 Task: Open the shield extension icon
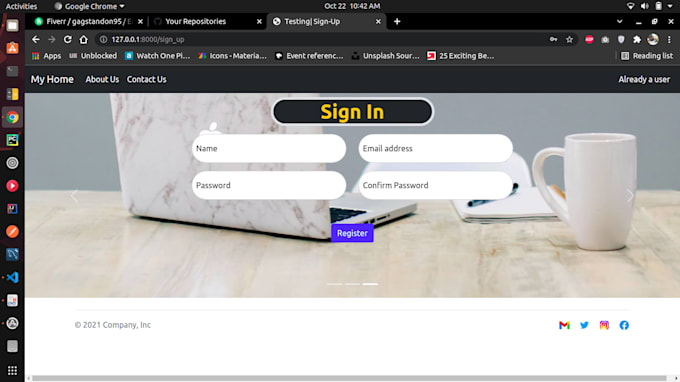pyautogui.click(x=621, y=39)
